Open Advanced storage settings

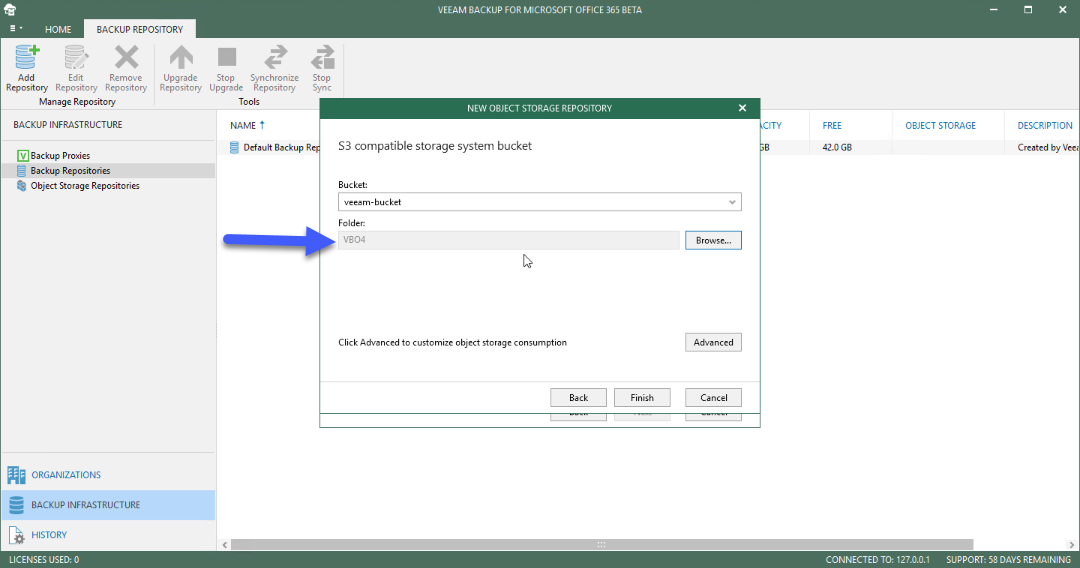713,342
